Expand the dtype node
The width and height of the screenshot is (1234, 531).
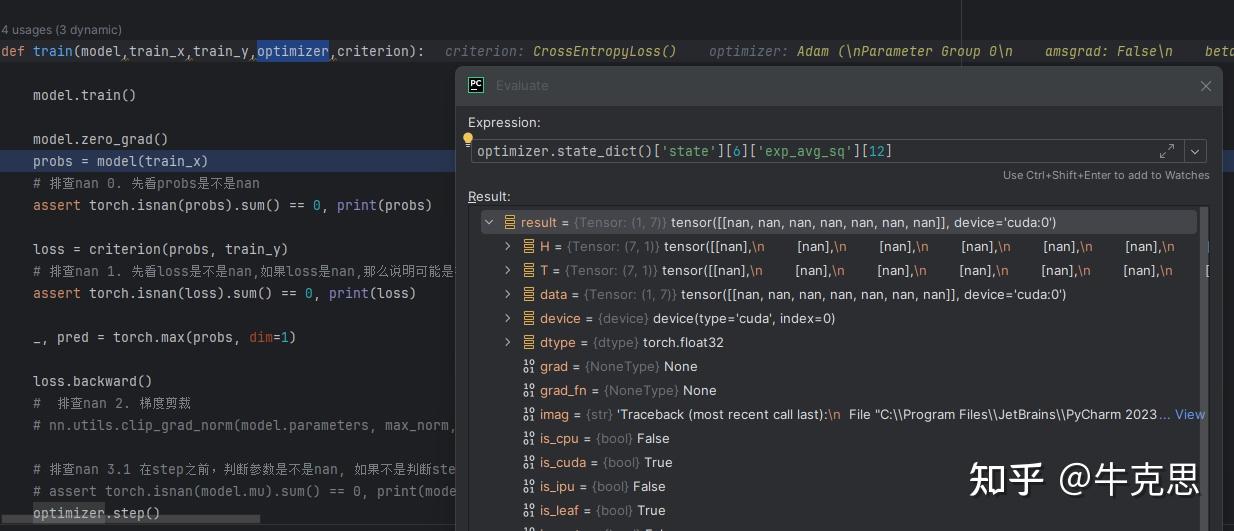pos(508,342)
